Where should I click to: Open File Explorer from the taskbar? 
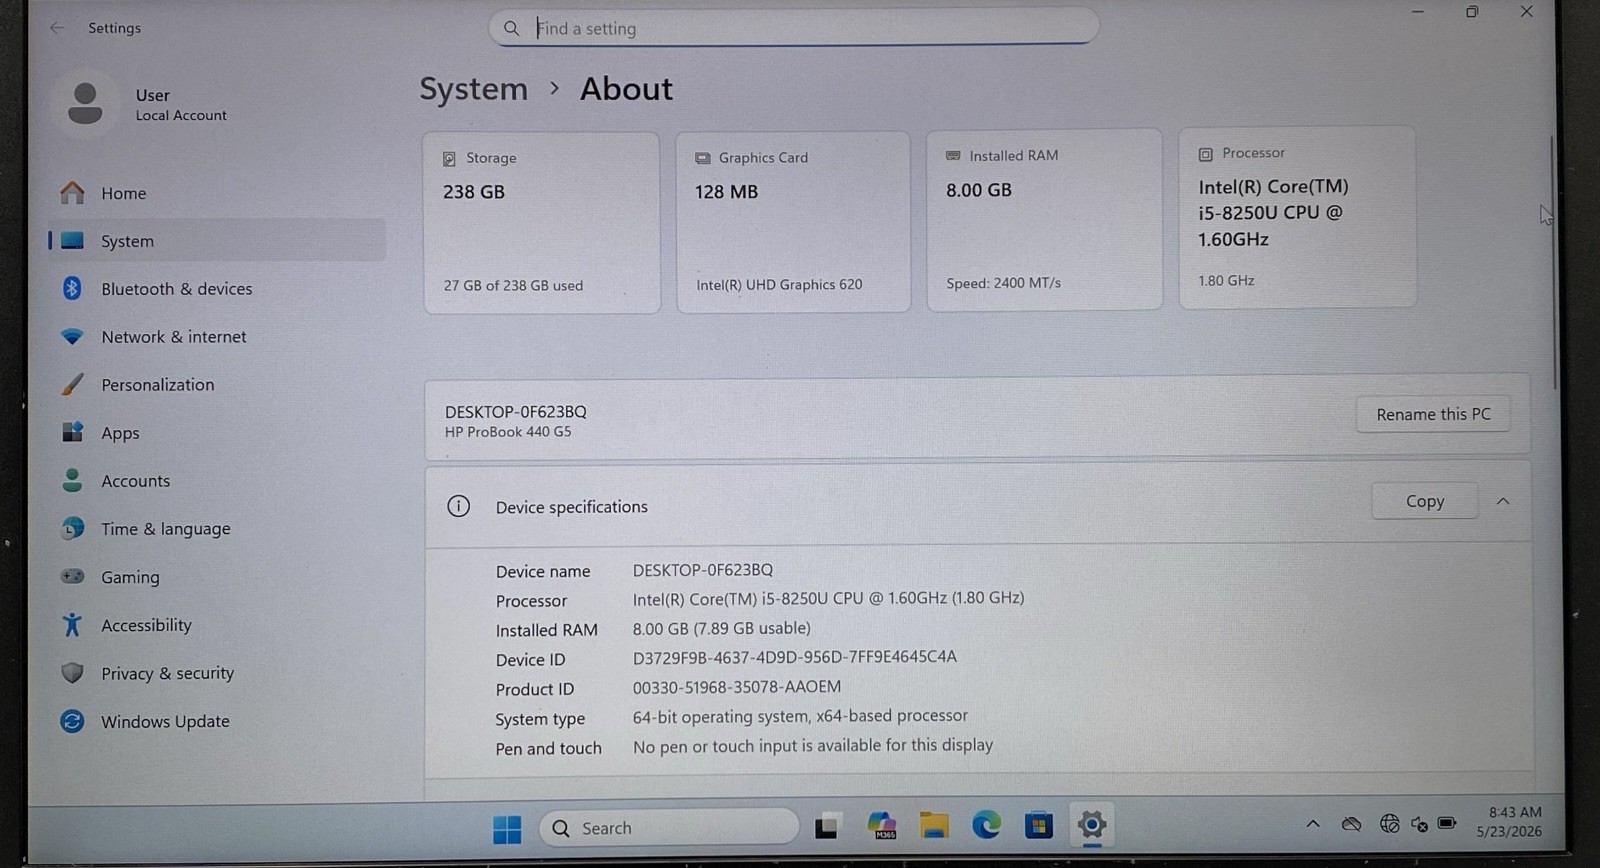[x=934, y=826]
